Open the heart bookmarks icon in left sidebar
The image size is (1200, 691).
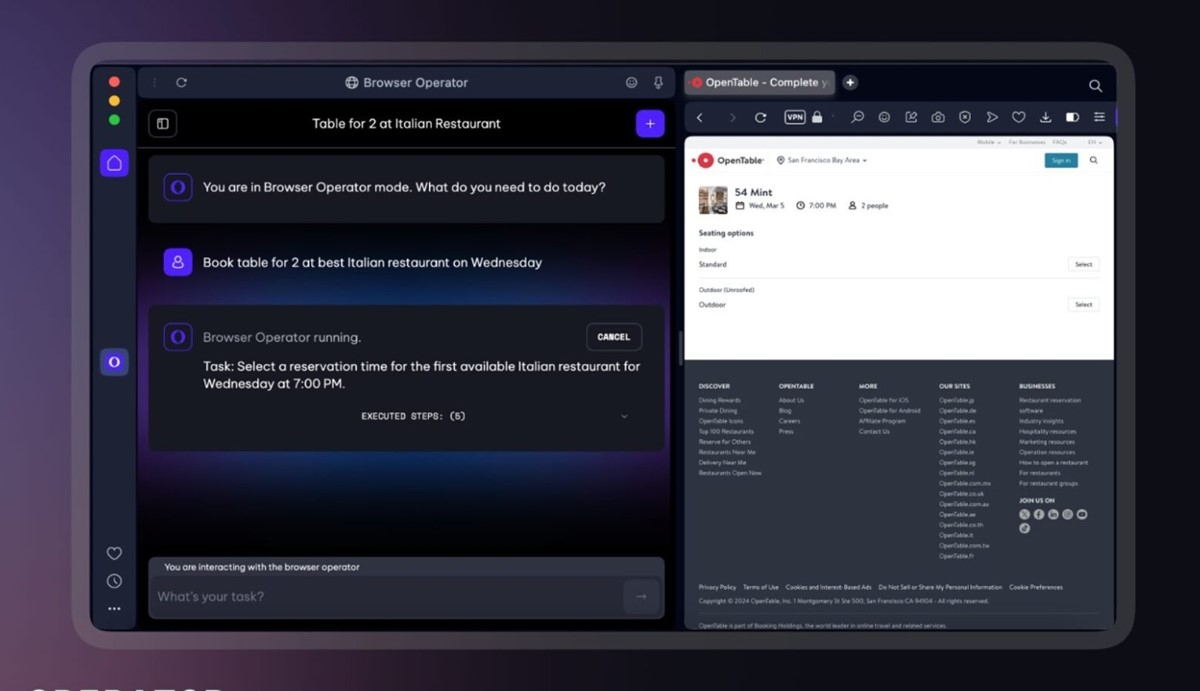pyautogui.click(x=114, y=553)
